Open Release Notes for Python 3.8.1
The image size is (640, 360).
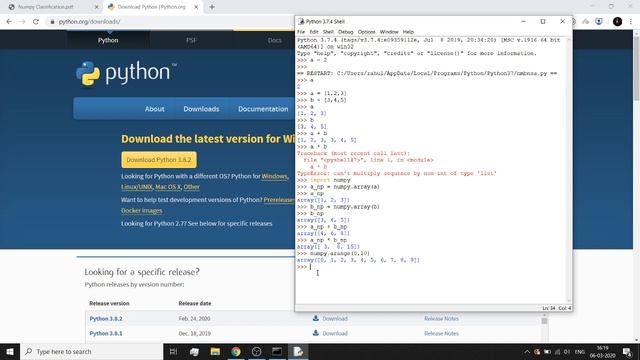tap(441, 333)
